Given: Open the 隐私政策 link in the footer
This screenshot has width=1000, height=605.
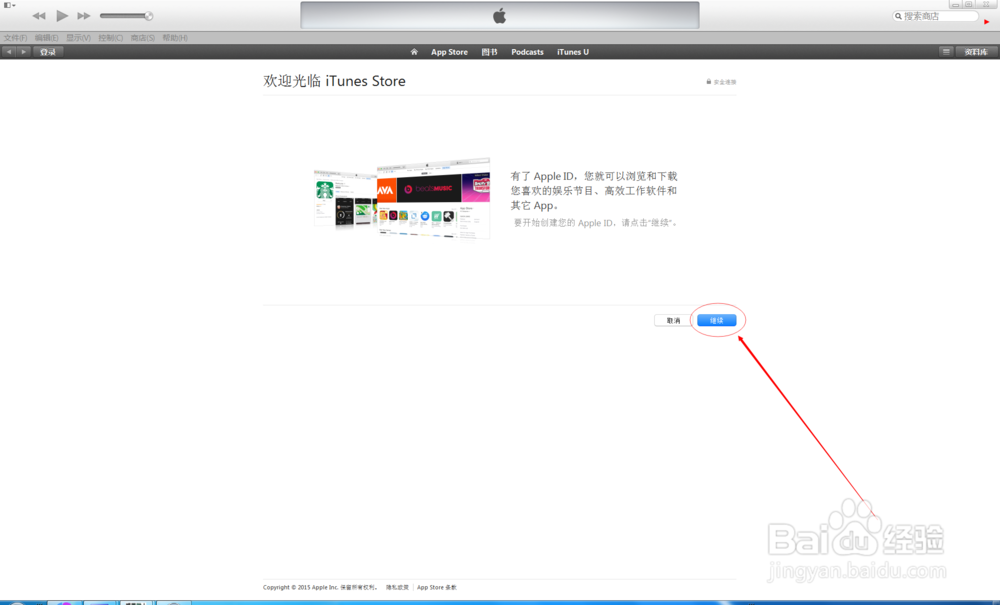Looking at the screenshot, I should pos(395,587).
